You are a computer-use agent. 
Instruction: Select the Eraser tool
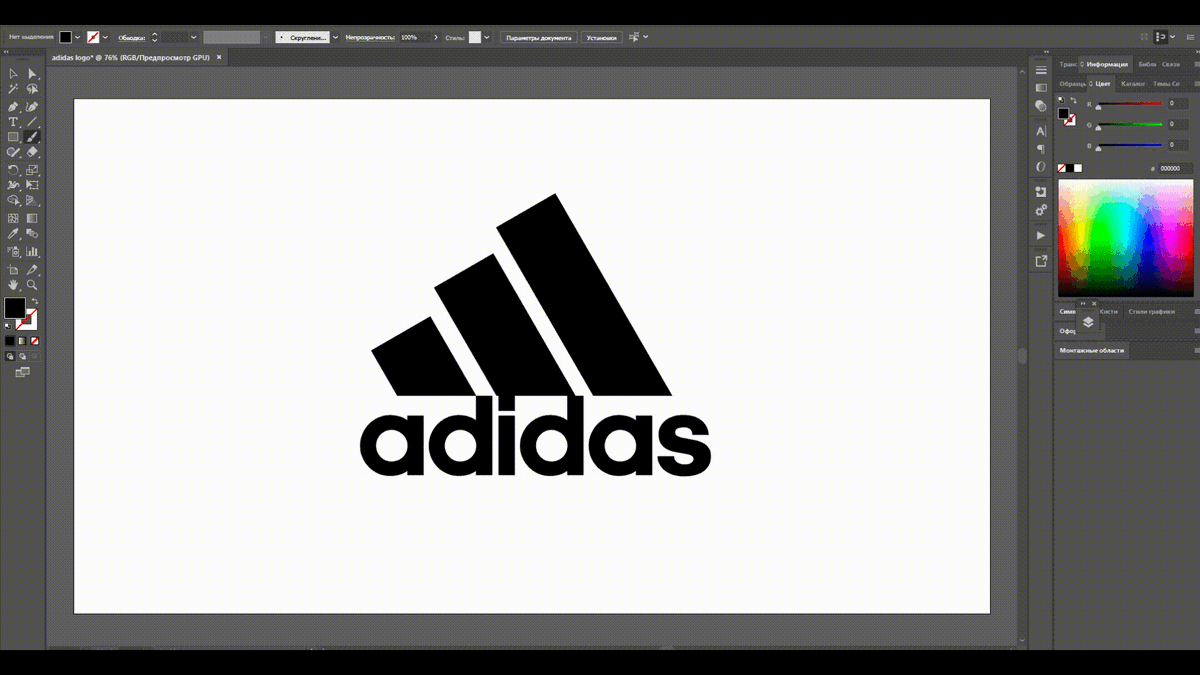click(32, 152)
